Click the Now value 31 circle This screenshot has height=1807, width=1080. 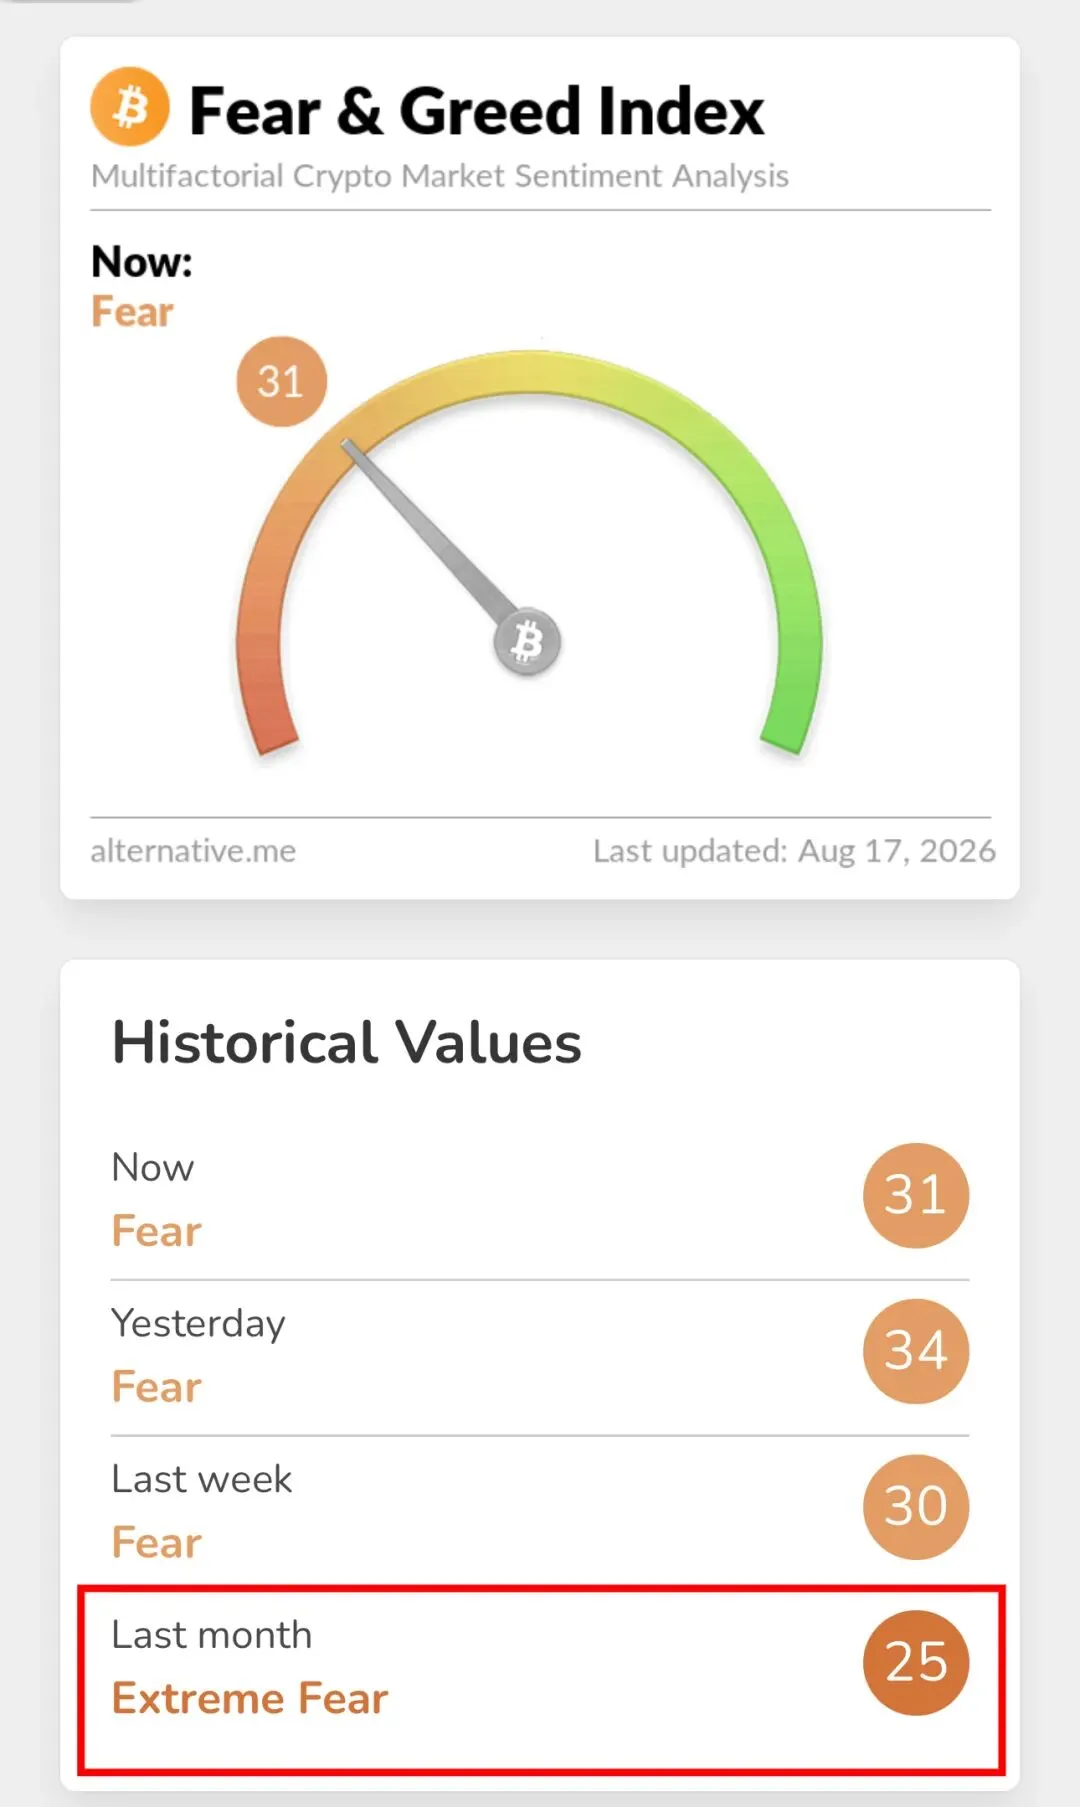[916, 1195]
